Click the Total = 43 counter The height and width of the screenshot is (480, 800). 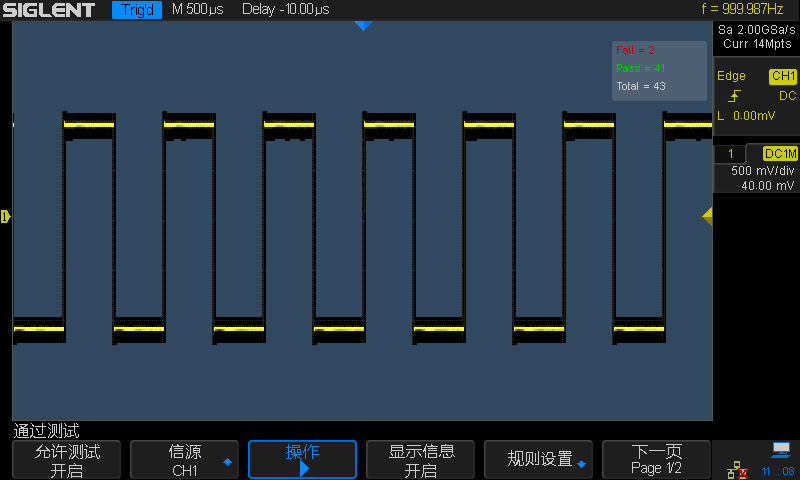coord(641,86)
